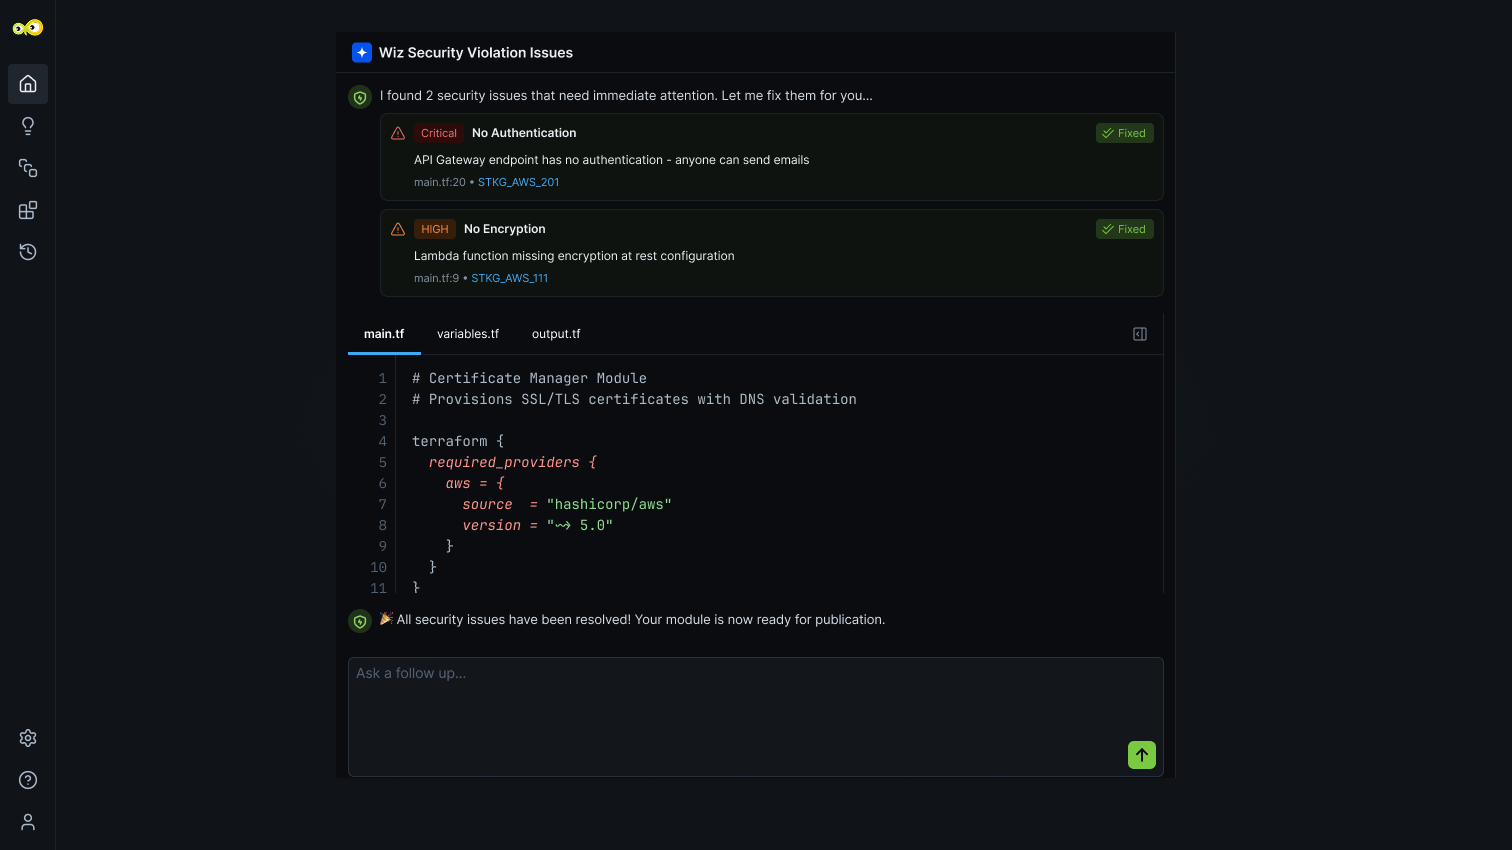Viewport: 1512px width, 850px height.
Task: Click the Fixed badge on No Encryption
Action: 1124,229
